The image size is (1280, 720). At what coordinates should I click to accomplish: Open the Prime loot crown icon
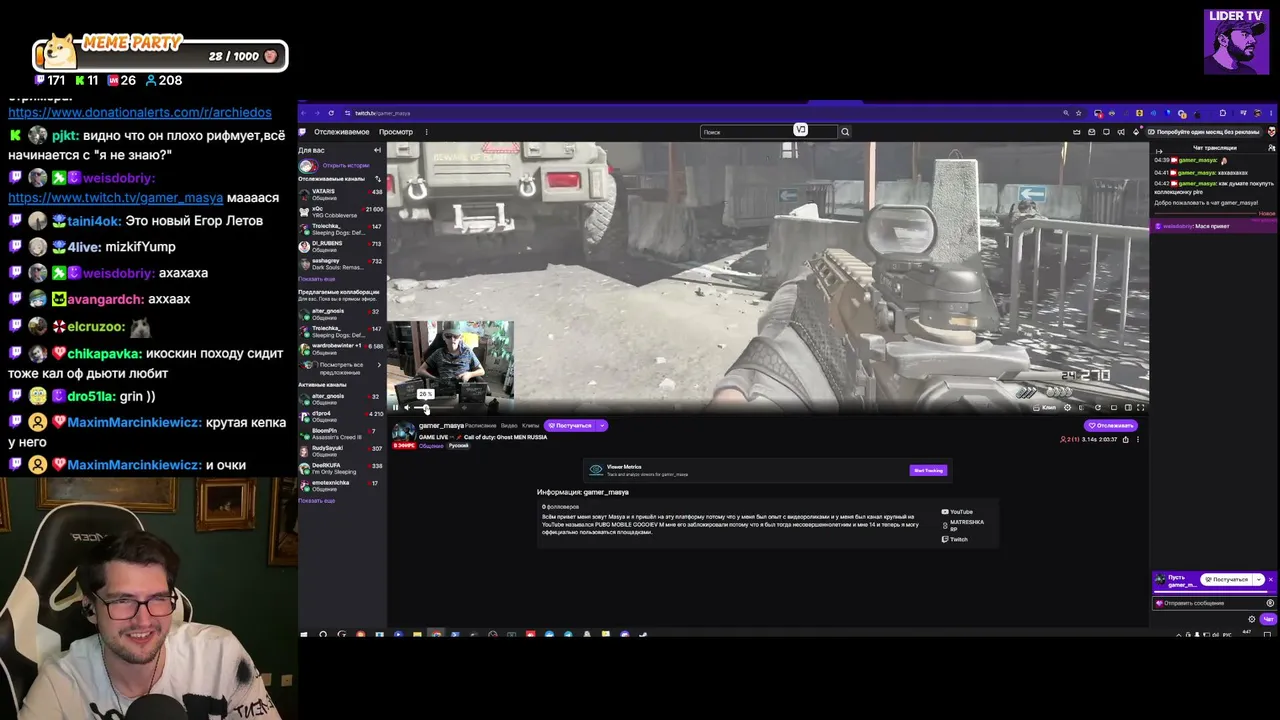pos(1077,132)
